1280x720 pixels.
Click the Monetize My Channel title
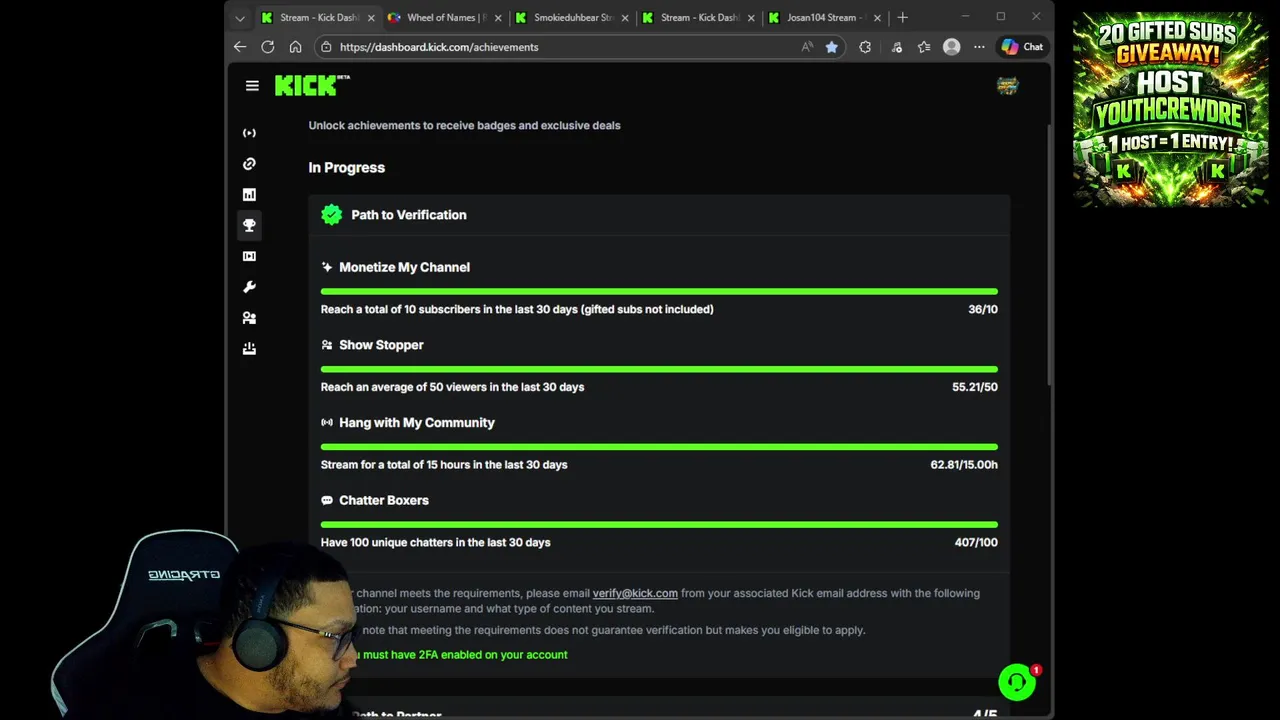coord(404,267)
